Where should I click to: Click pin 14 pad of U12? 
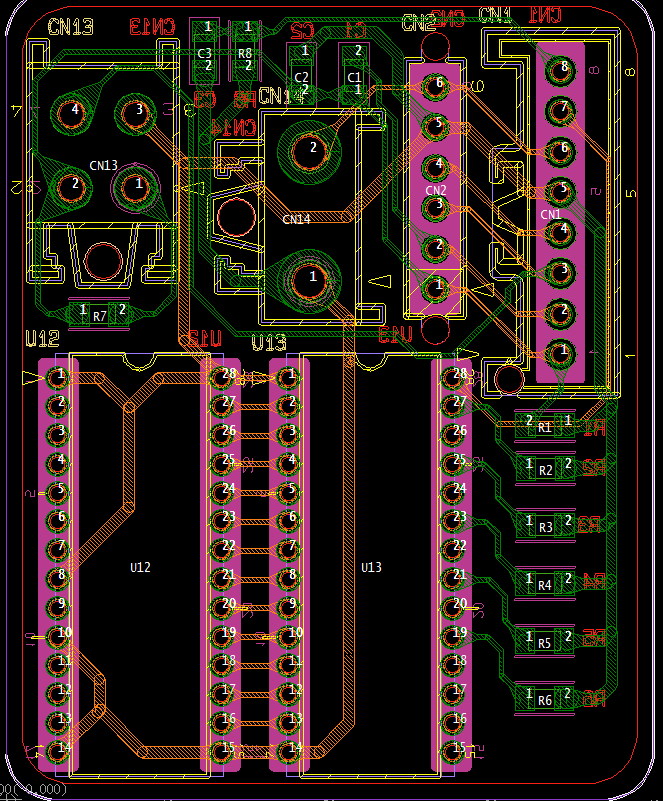tap(59, 748)
